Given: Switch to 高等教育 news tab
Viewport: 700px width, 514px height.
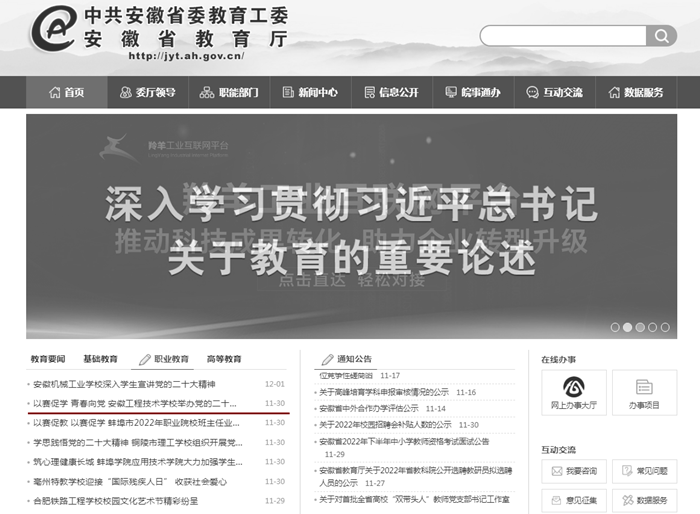Looking at the screenshot, I should (x=223, y=359).
